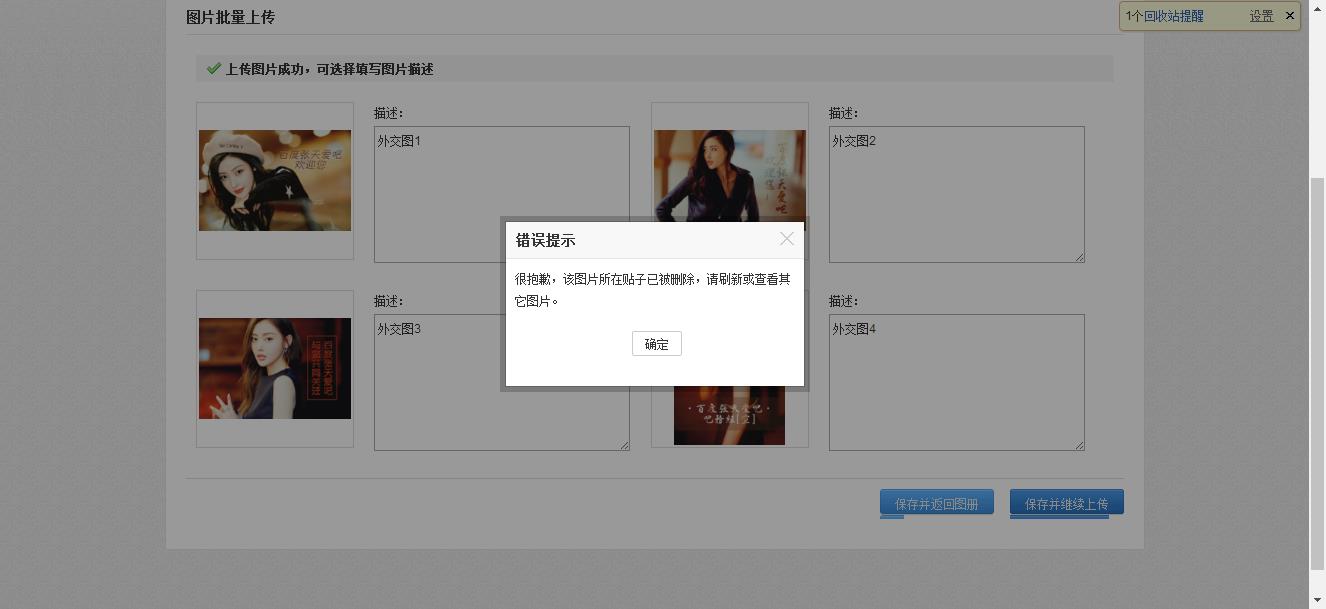Click the 确定 button in error dialog
1326x609 pixels.
pos(656,344)
